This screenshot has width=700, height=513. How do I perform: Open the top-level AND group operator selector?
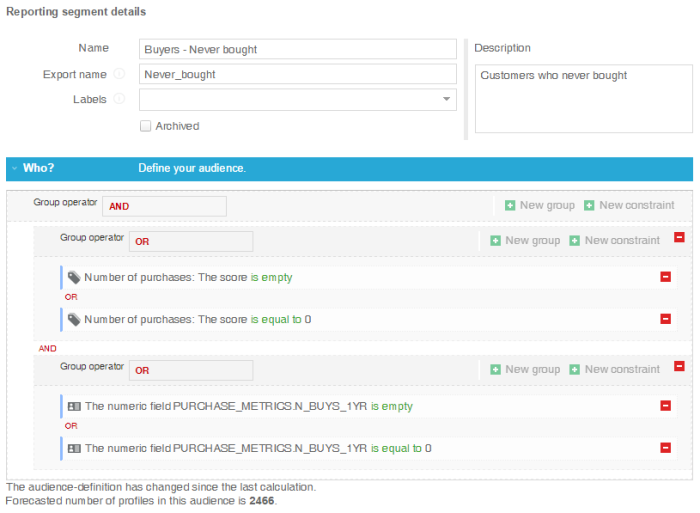[165, 206]
